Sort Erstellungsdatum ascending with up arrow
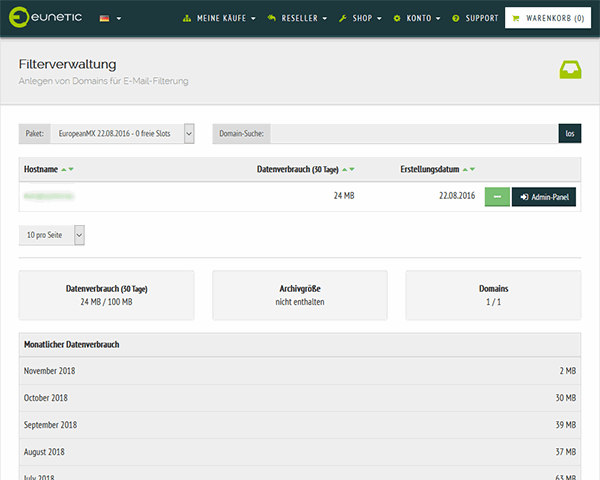 coord(465,169)
